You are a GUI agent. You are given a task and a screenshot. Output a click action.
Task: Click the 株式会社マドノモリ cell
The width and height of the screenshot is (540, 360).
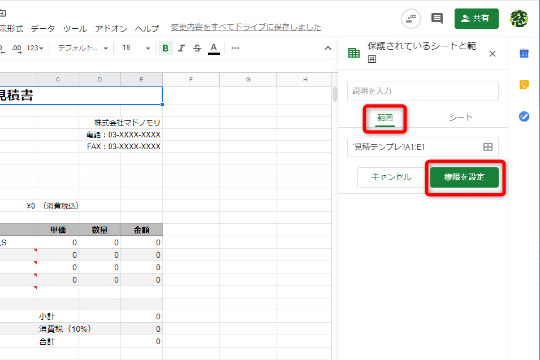tap(127, 123)
